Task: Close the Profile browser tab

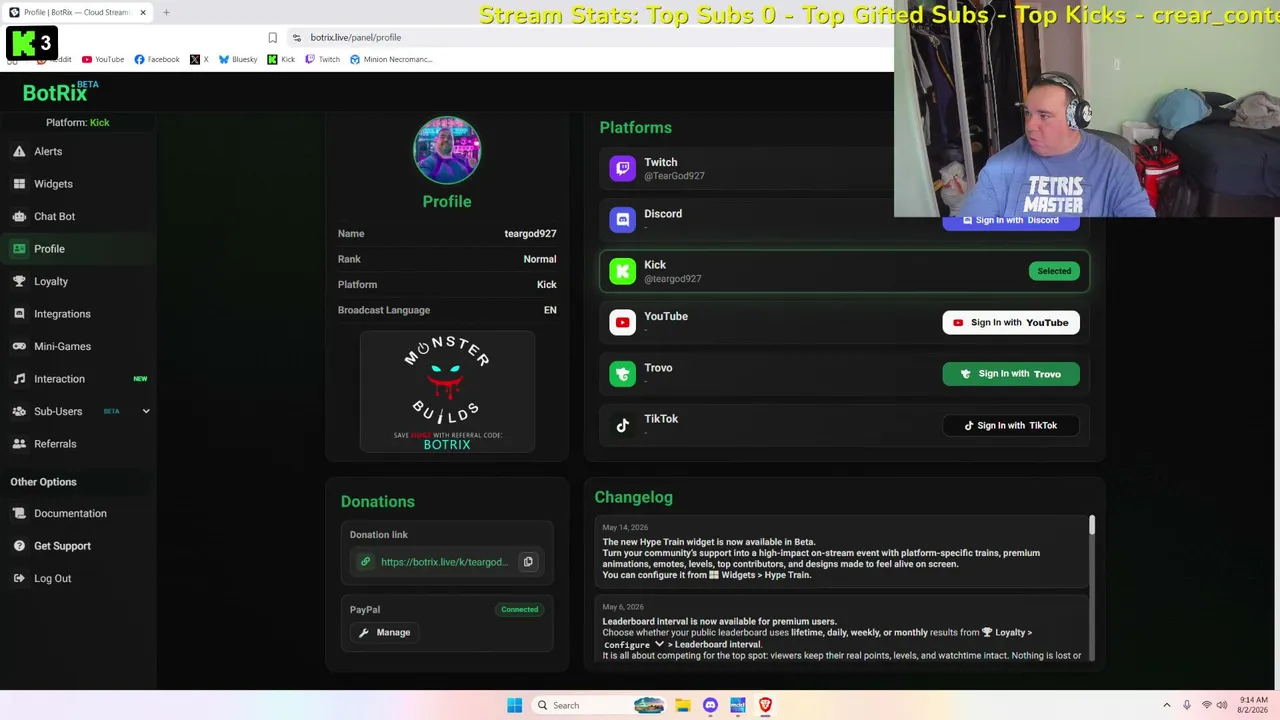Action: [x=143, y=12]
